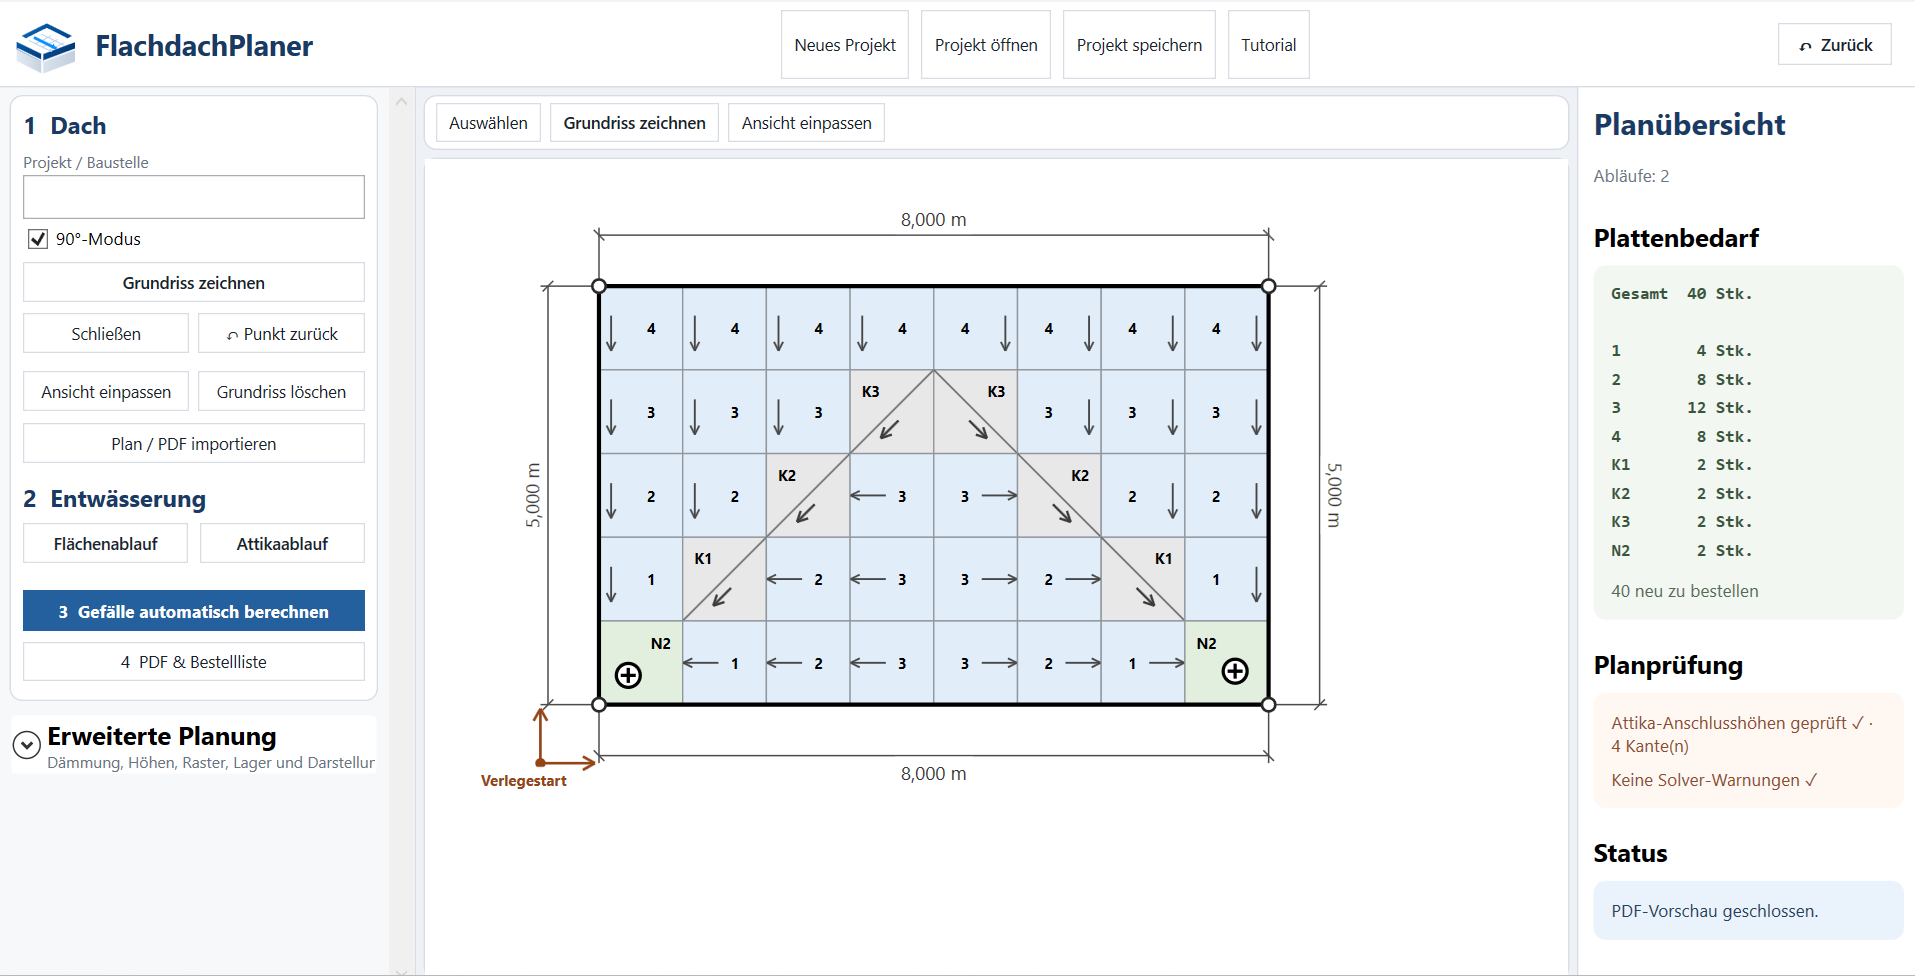
Task: Select the Flächenablauf drain tool
Action: pyautogui.click(x=106, y=544)
